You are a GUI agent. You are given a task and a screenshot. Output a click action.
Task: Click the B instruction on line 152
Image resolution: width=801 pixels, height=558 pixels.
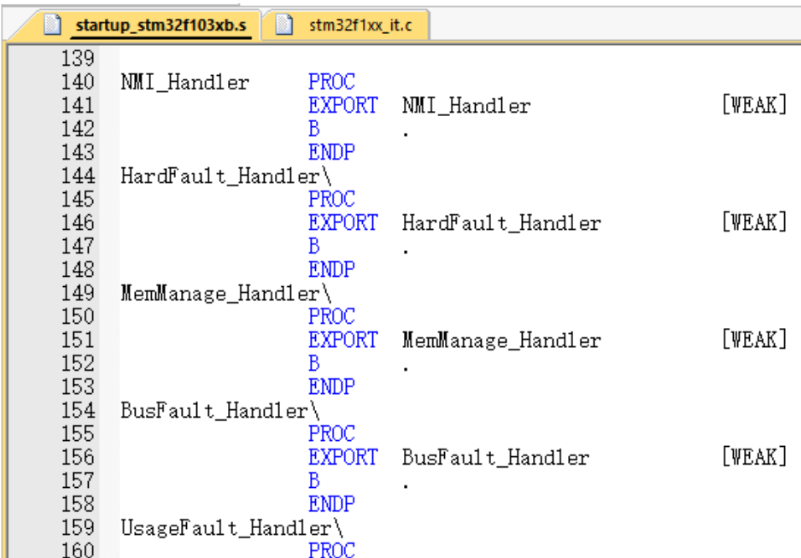point(314,364)
